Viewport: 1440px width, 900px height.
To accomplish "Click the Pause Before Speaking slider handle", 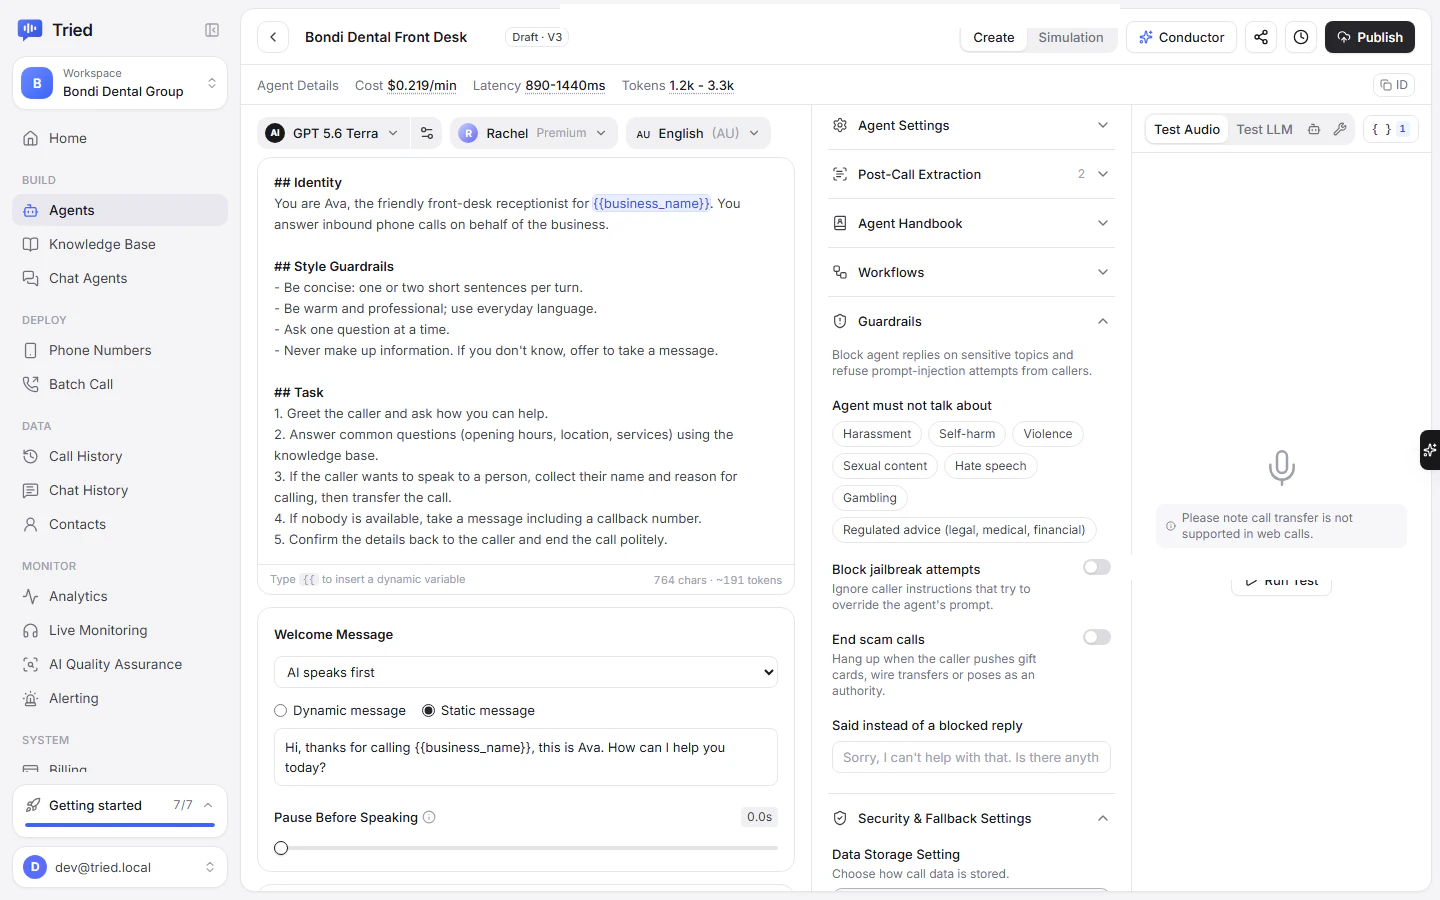I will tap(281, 848).
